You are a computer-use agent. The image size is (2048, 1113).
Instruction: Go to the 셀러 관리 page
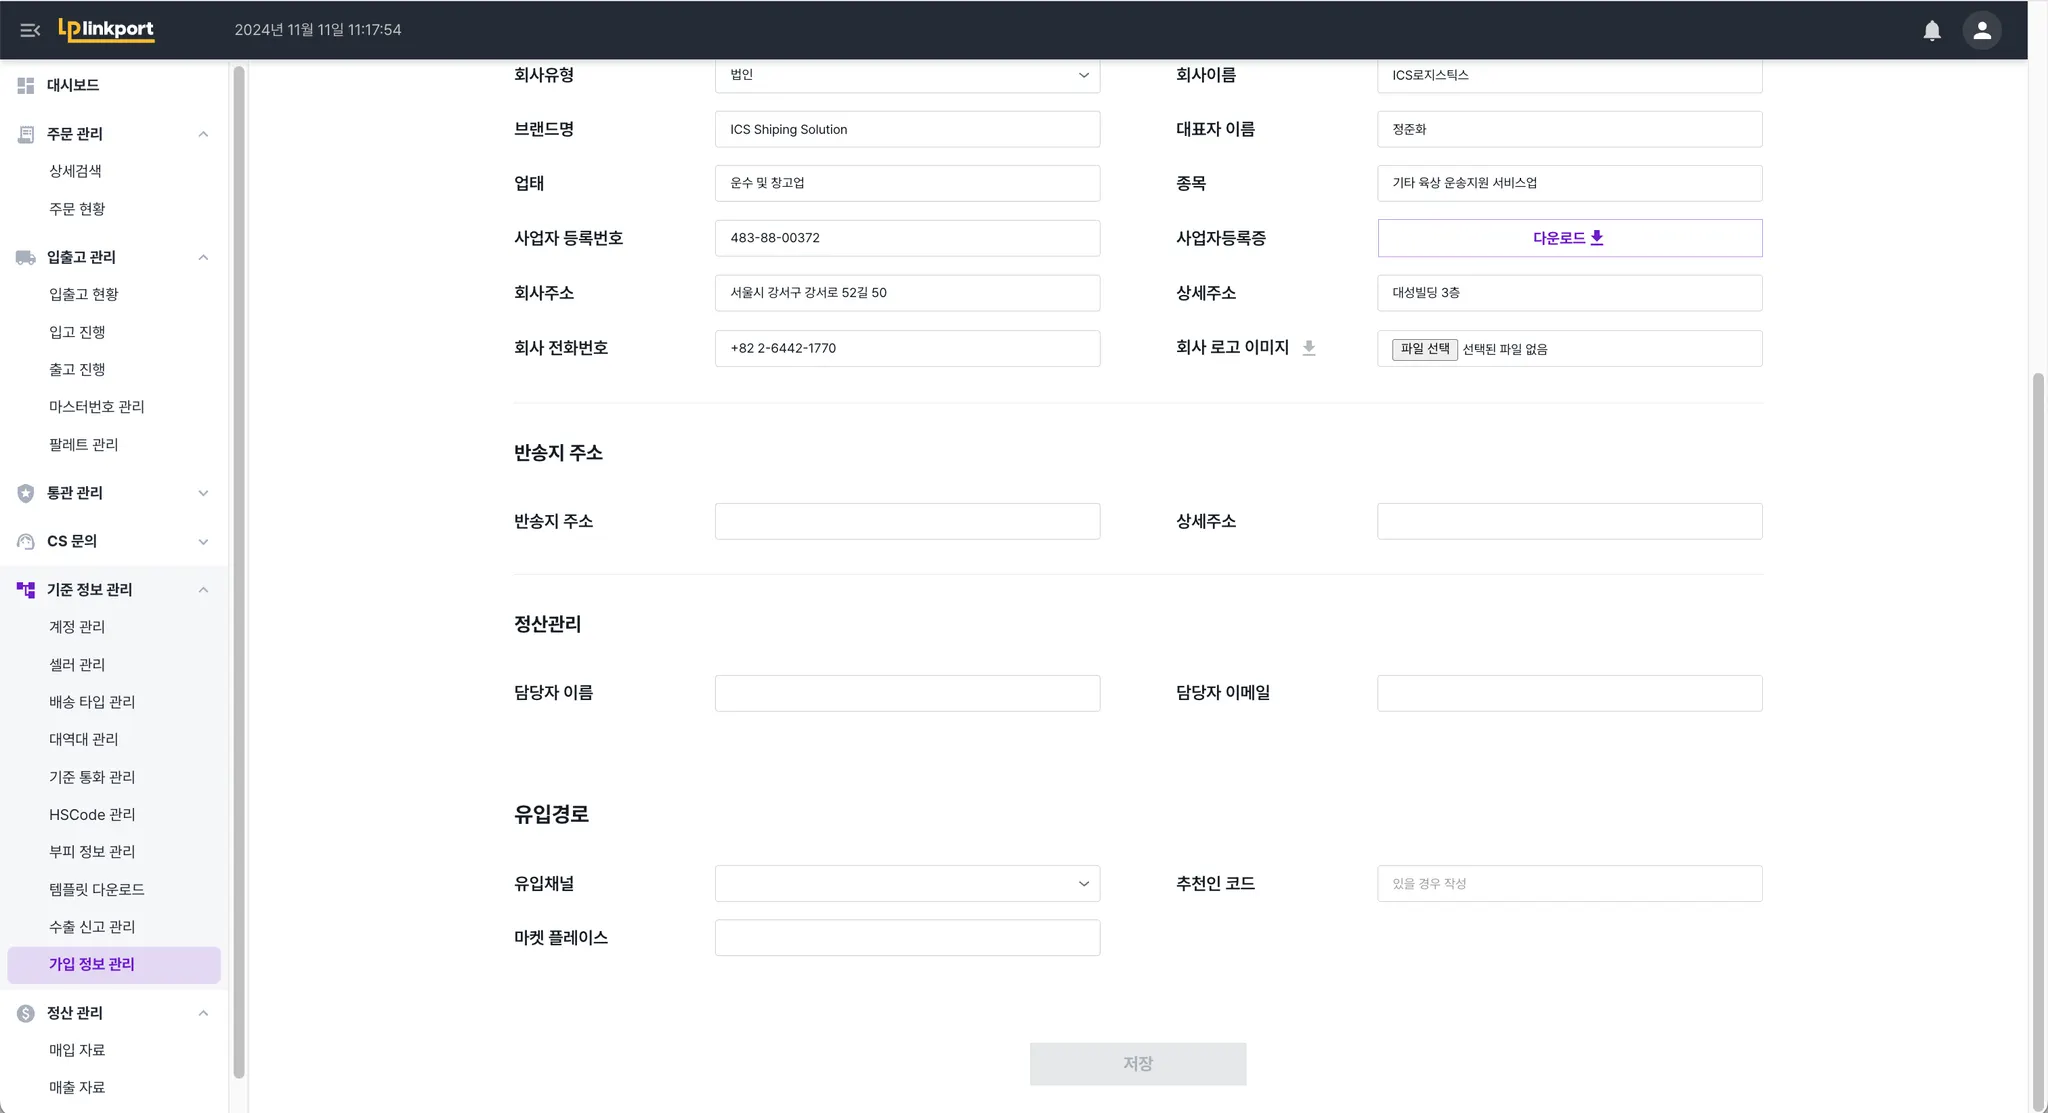click(77, 664)
